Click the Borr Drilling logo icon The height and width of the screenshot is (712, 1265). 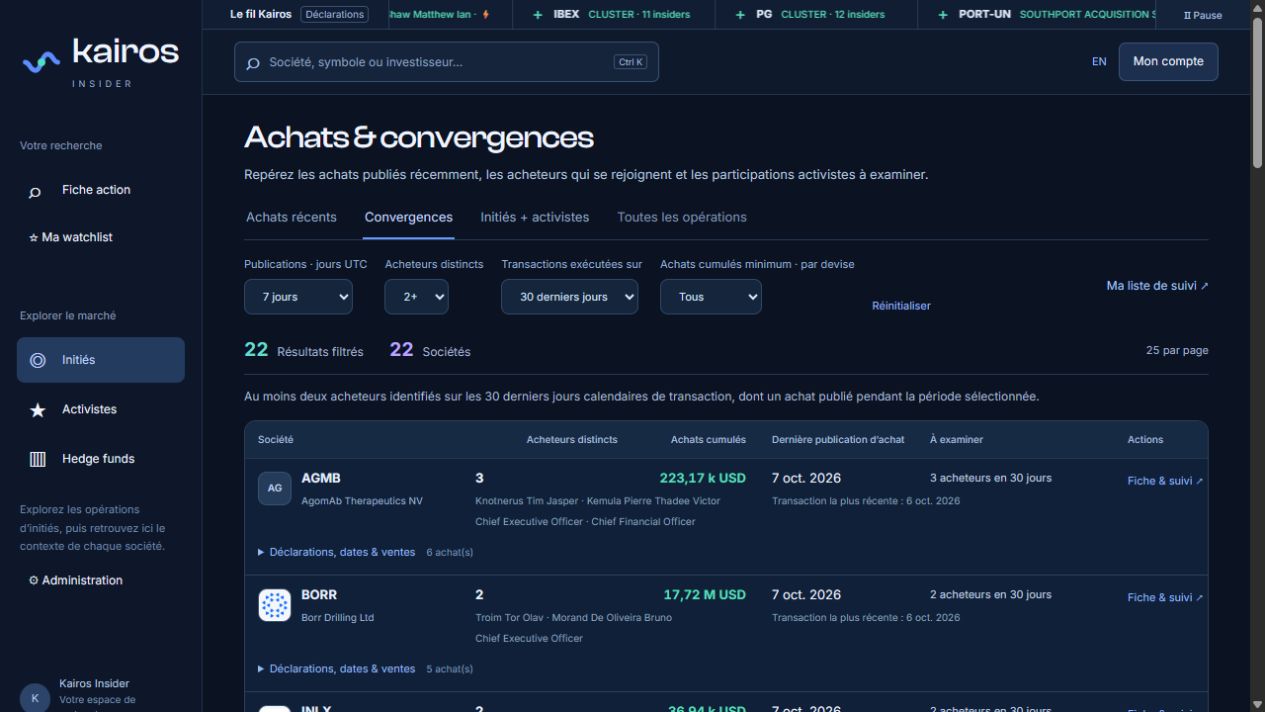275,605
